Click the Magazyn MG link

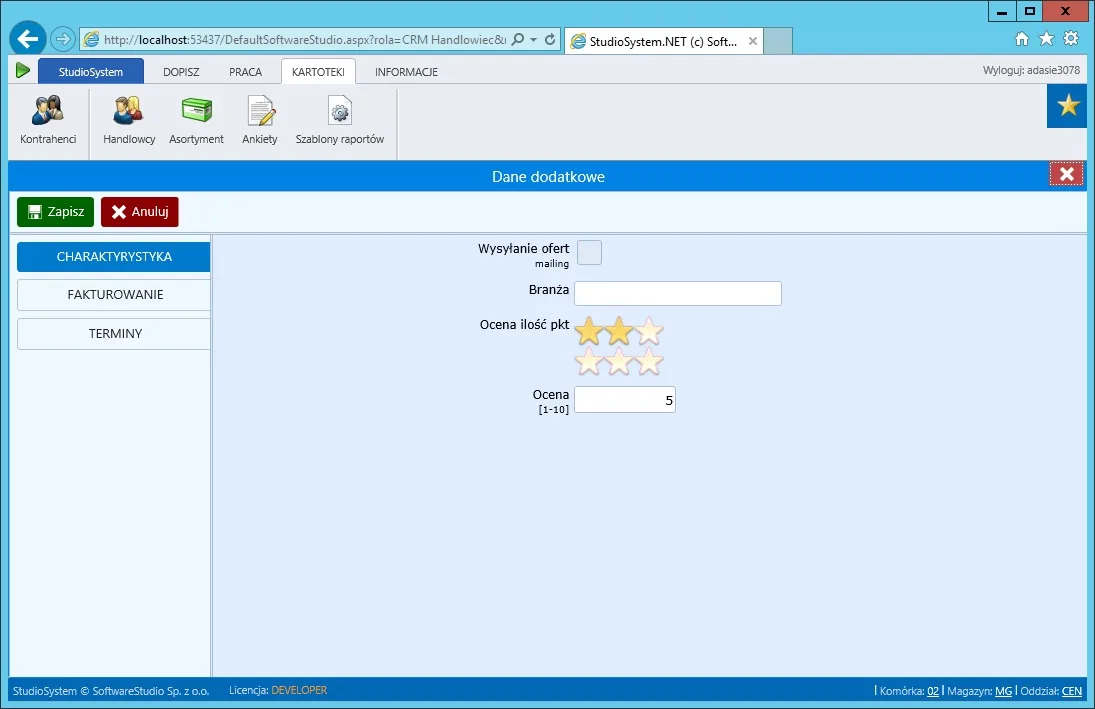1004,691
